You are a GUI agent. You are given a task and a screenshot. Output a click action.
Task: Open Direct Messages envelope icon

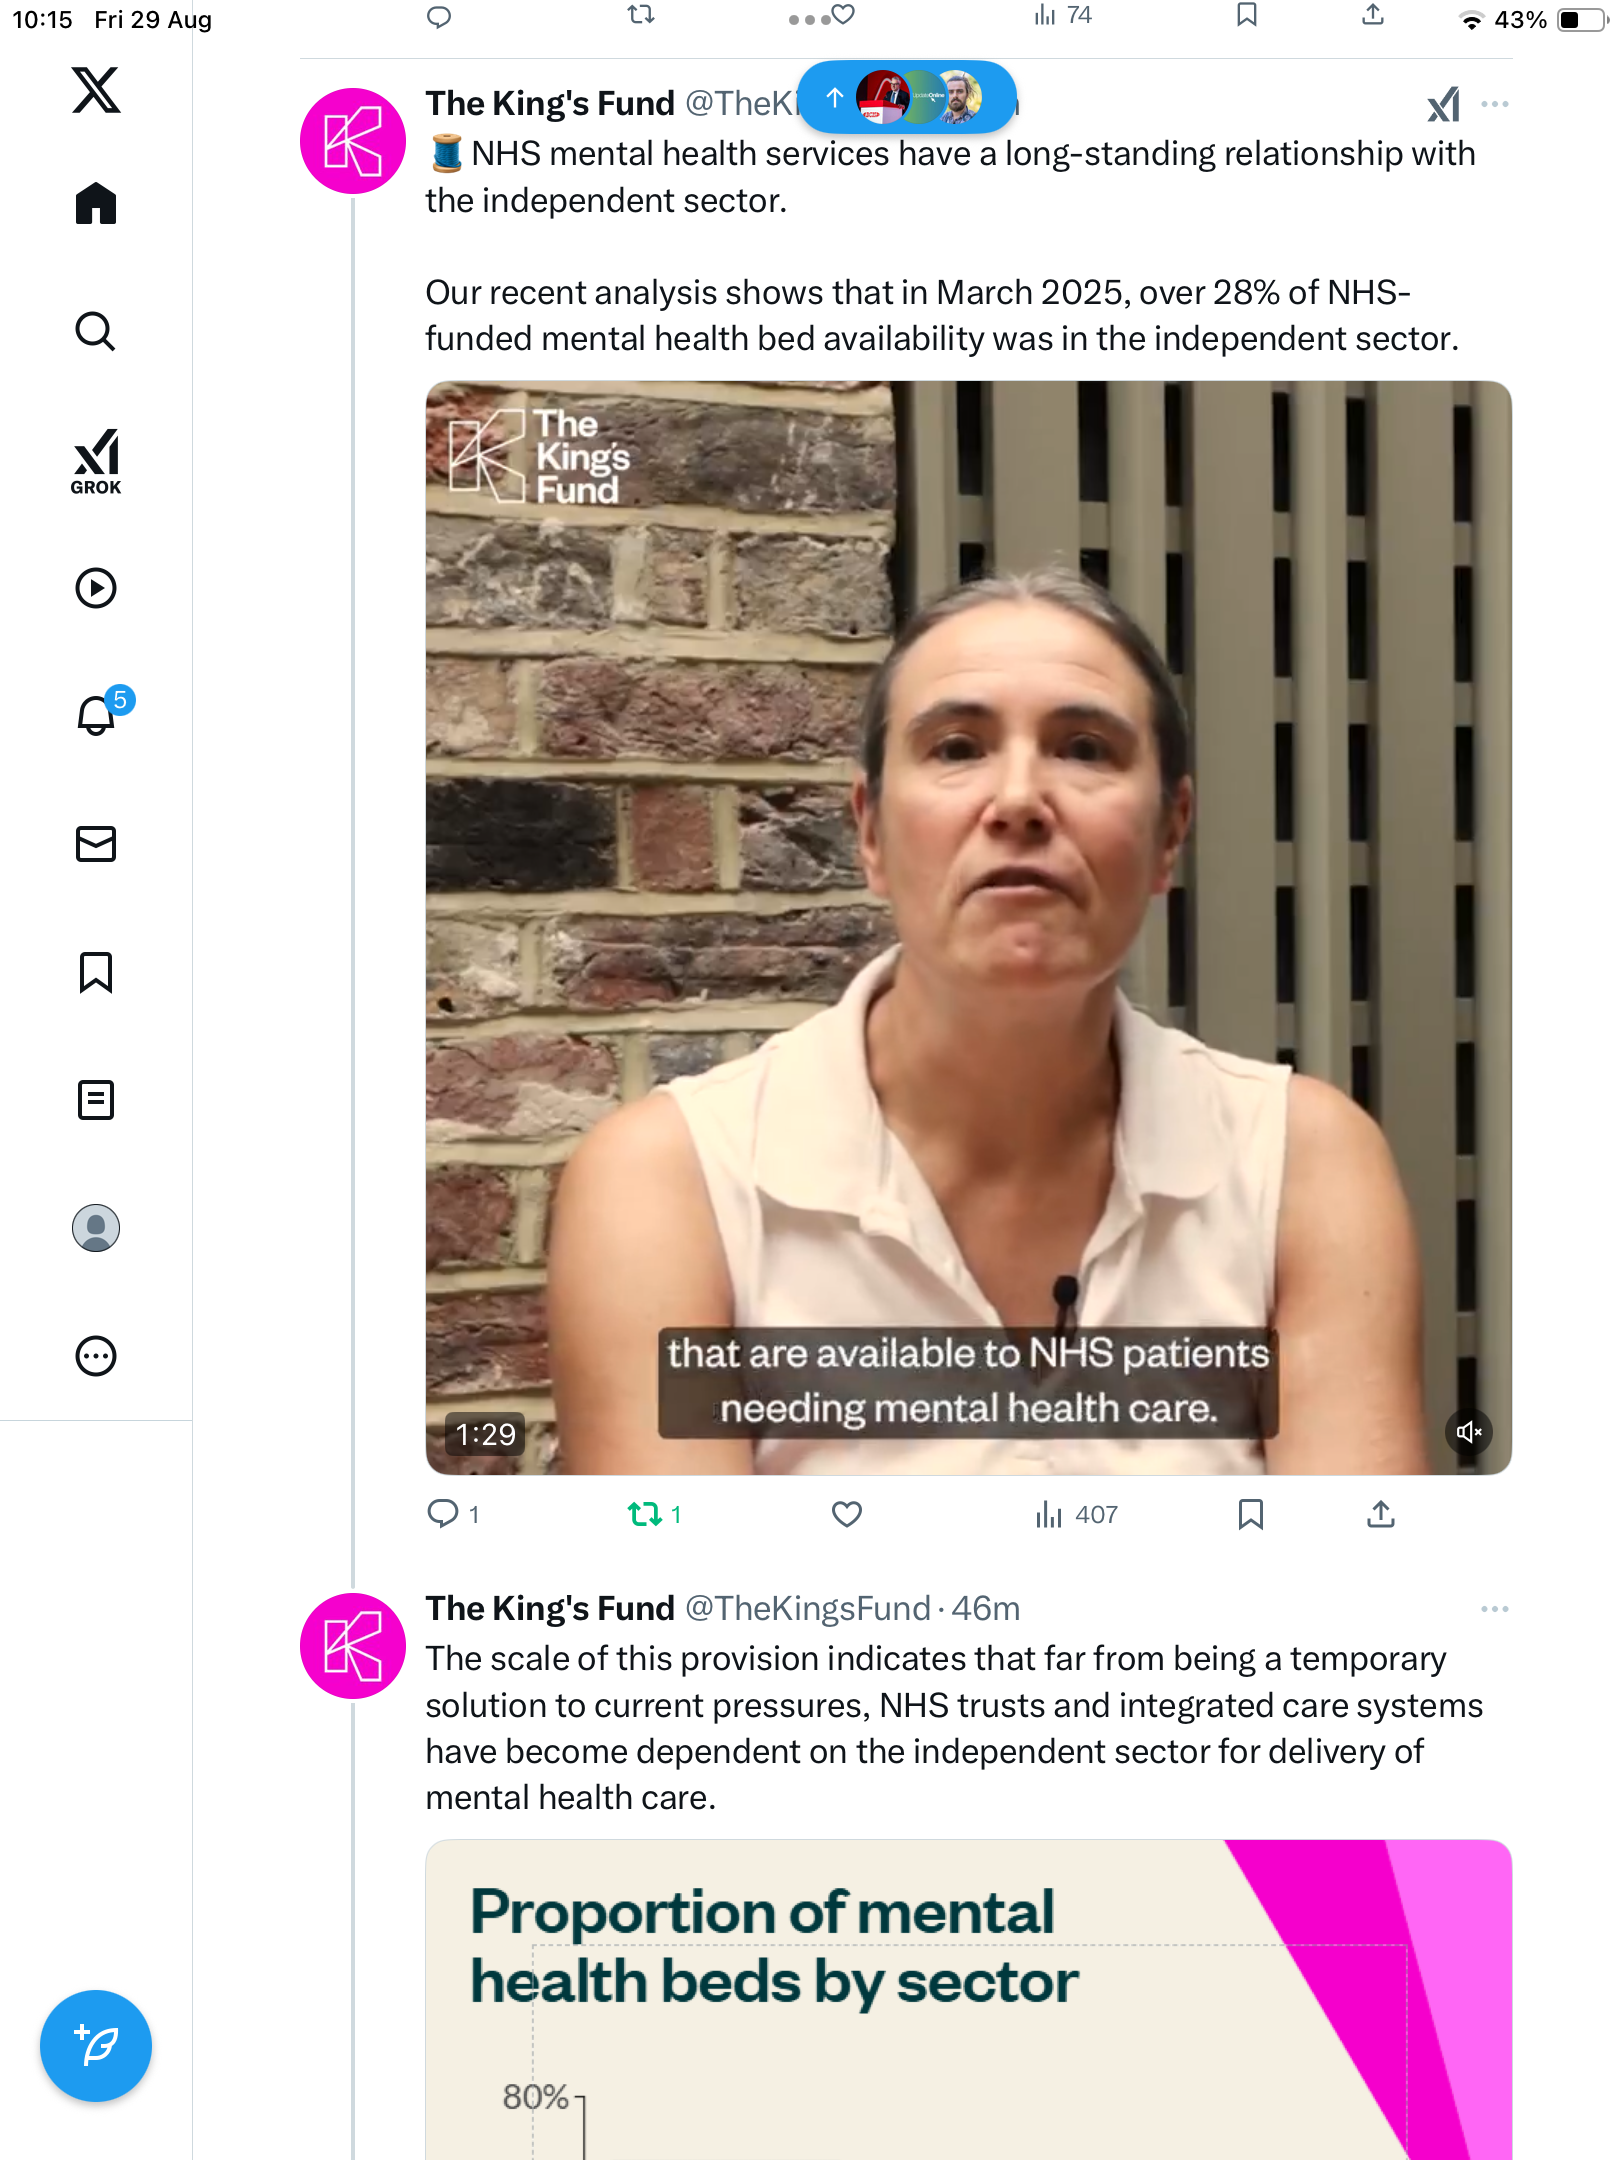coord(96,844)
